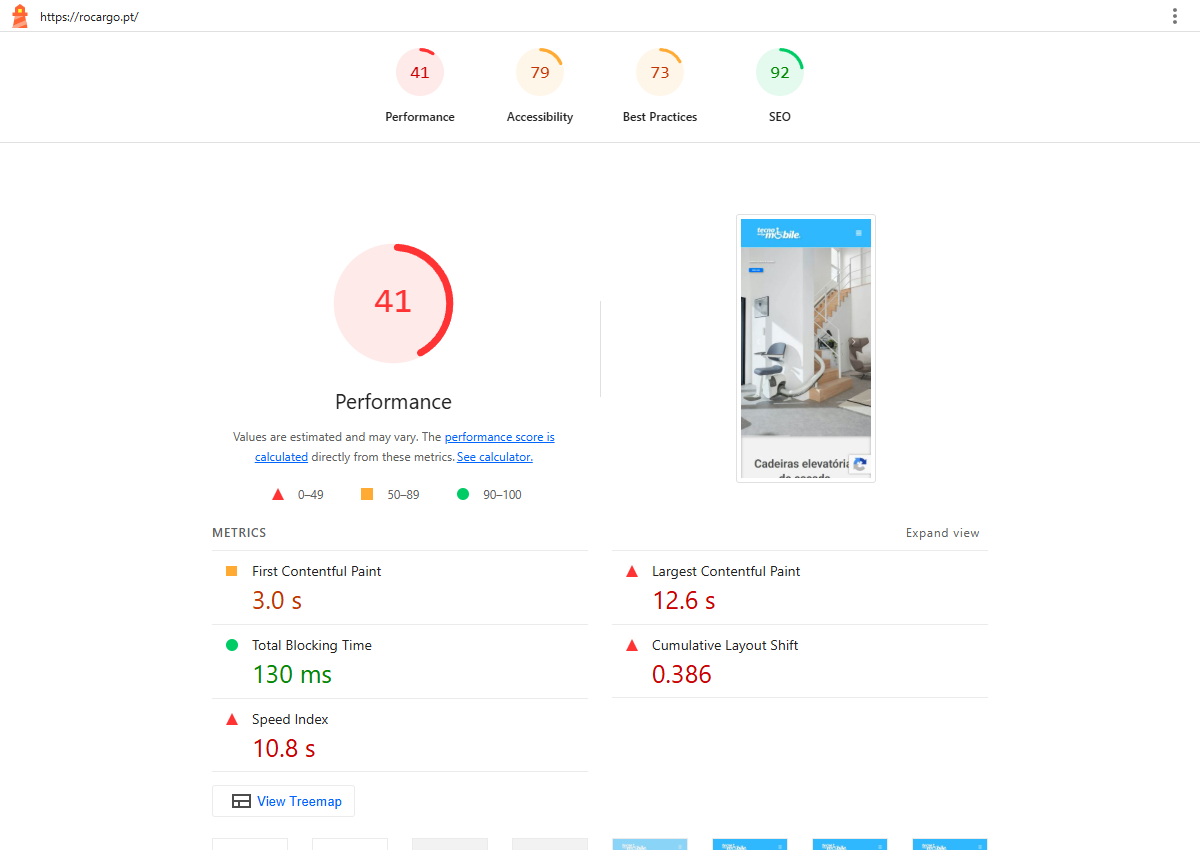Jump to the Best Practices category gauge
1200x850 pixels.
tap(660, 87)
